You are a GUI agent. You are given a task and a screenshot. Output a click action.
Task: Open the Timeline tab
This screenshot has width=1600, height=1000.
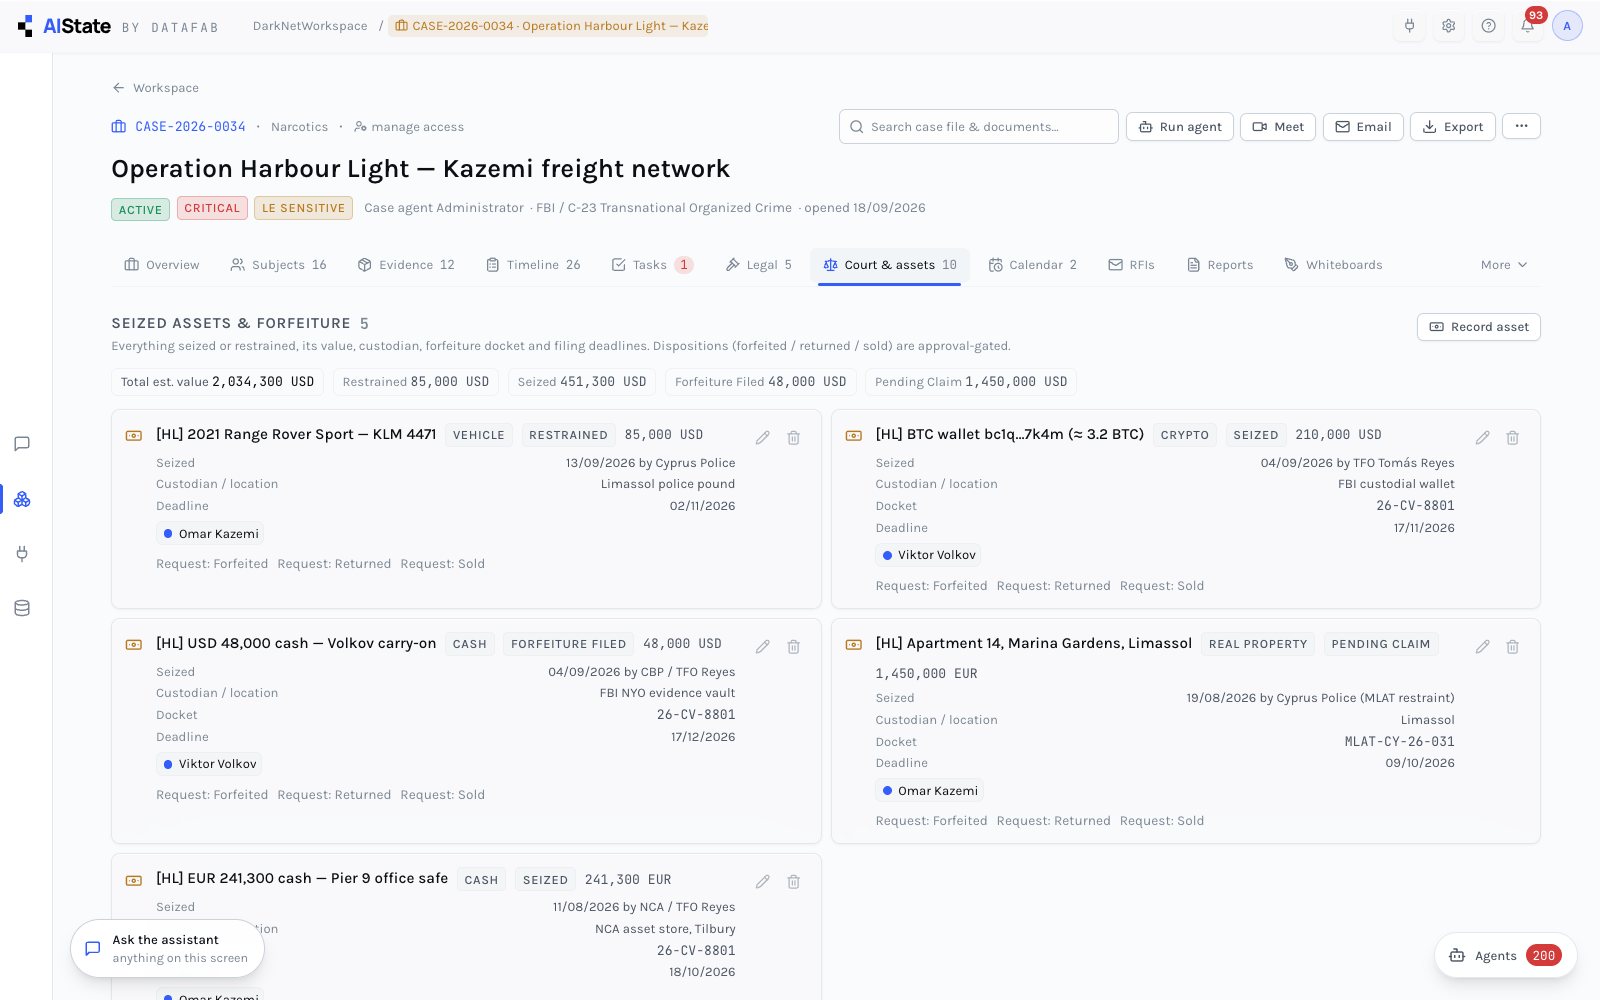pyautogui.click(x=533, y=265)
